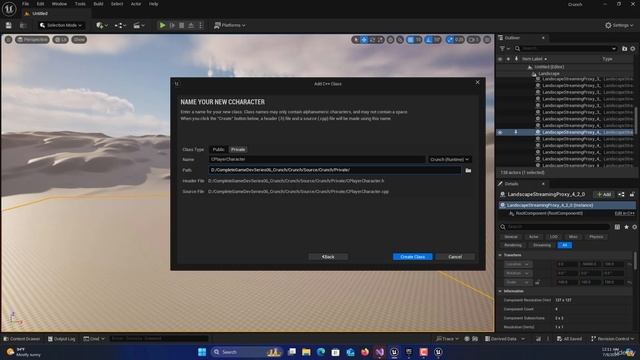This screenshot has width=640, height=360.
Task: Collapse the Transform section in Details
Action: (500, 255)
